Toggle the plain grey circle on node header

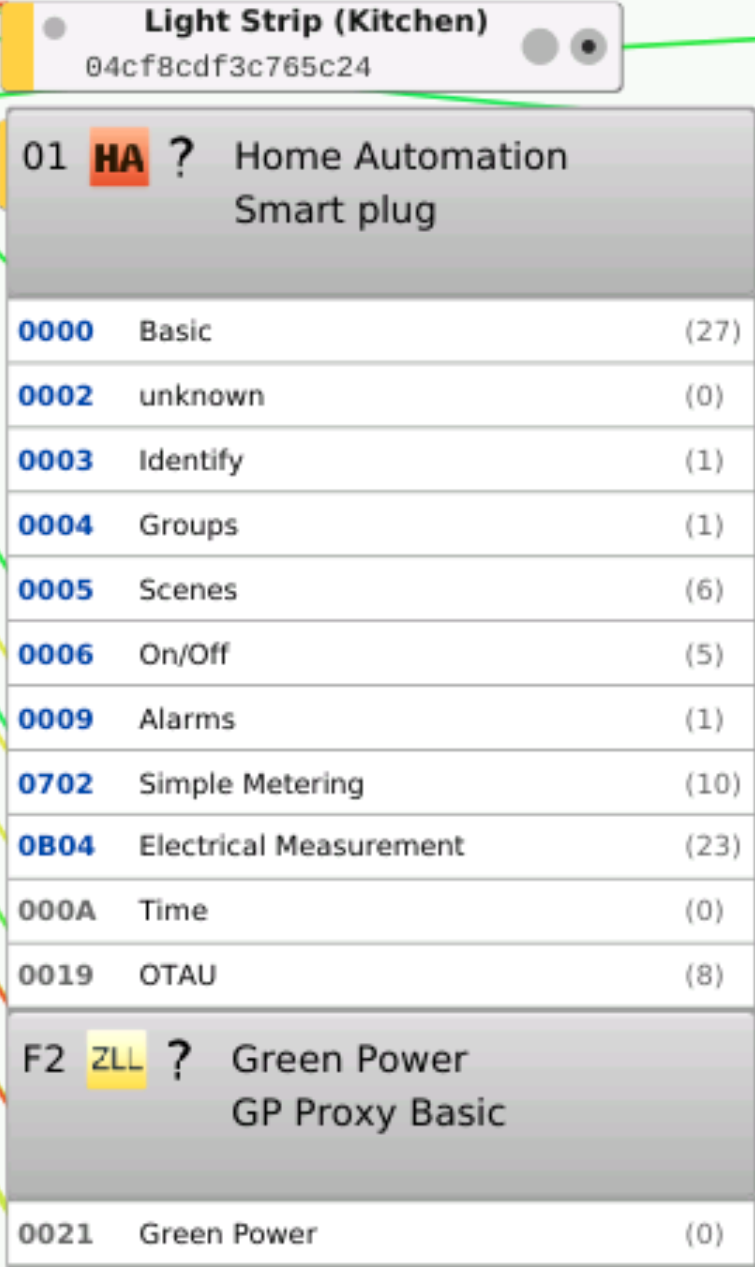coord(540,46)
